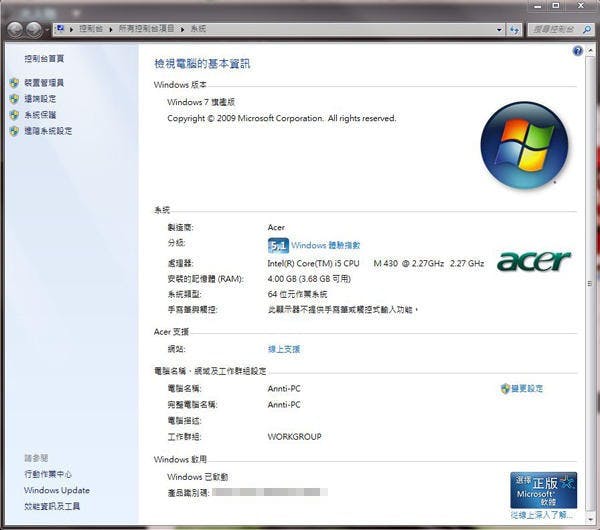Open 行動作業中心 link

pyautogui.click(x=48, y=474)
